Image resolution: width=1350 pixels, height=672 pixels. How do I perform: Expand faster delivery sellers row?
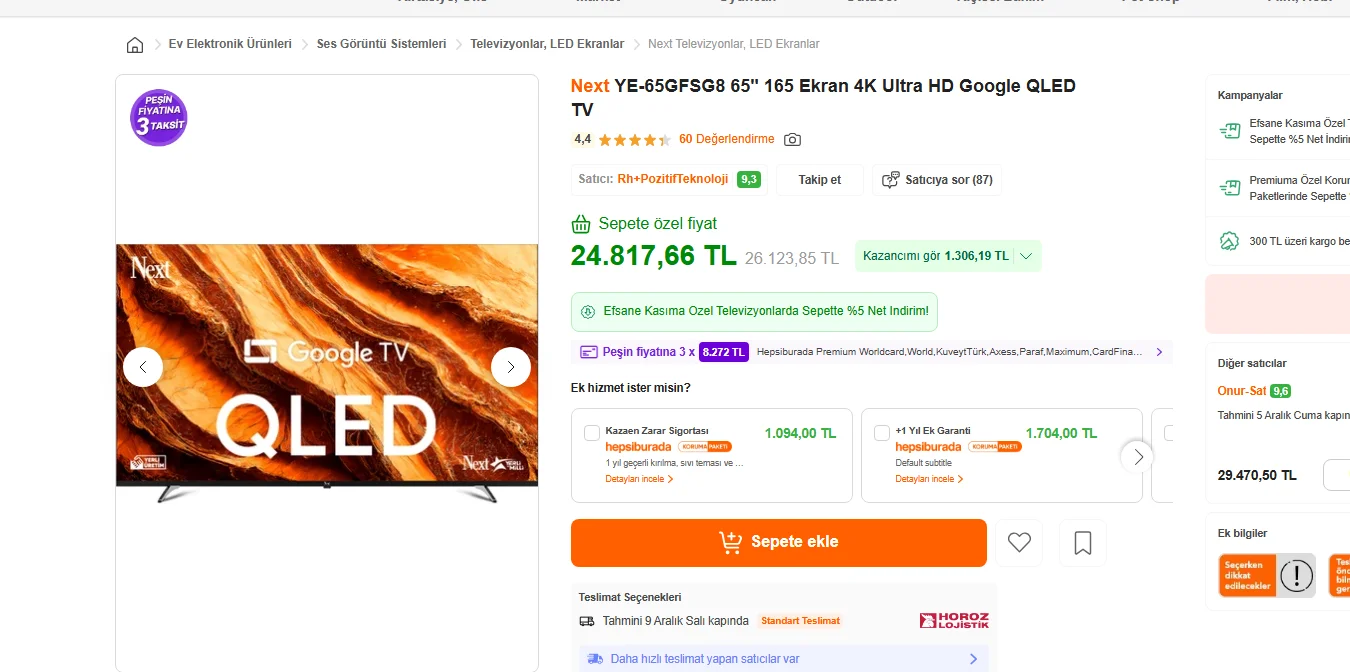pyautogui.click(x=973, y=659)
